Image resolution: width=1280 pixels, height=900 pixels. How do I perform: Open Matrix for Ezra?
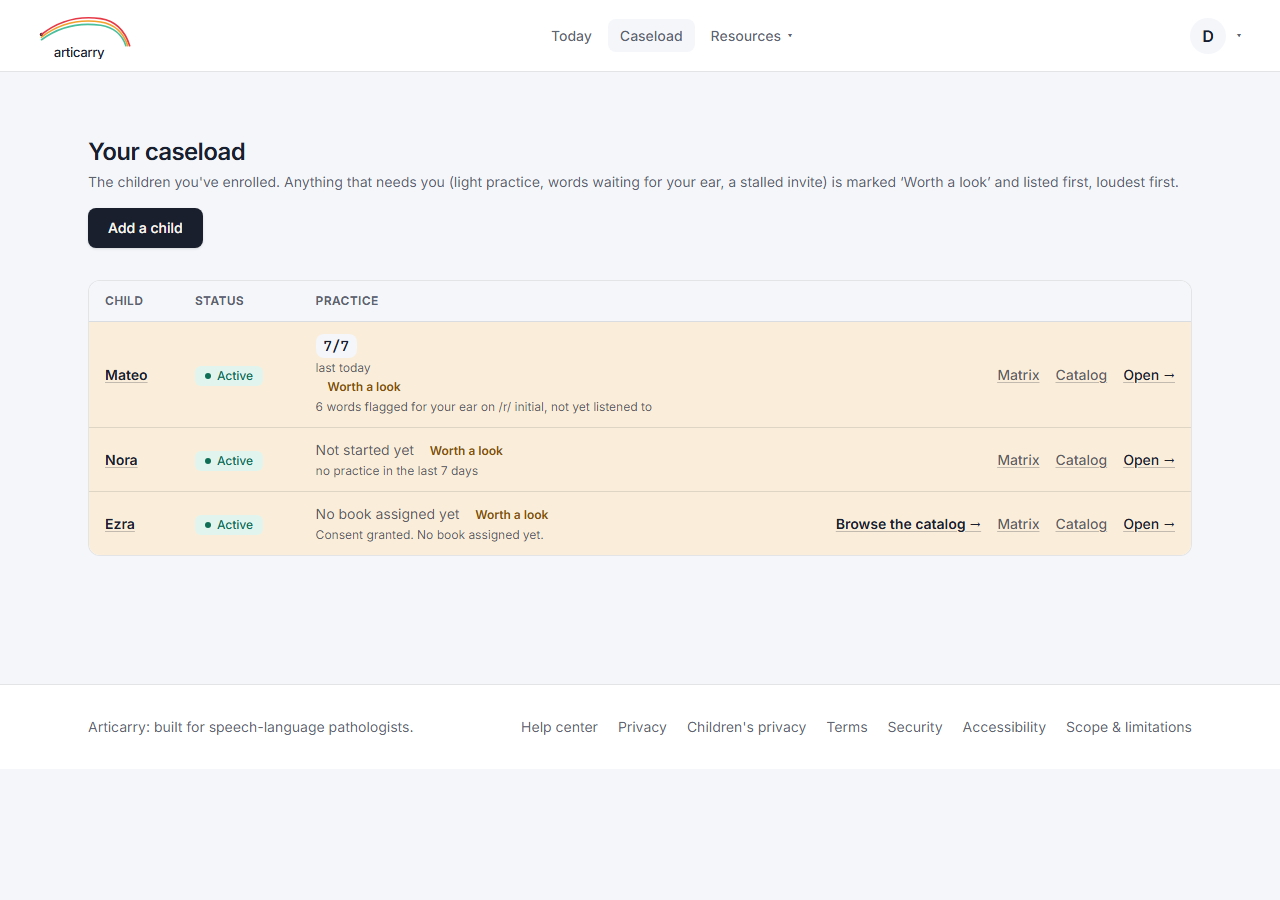(1018, 524)
